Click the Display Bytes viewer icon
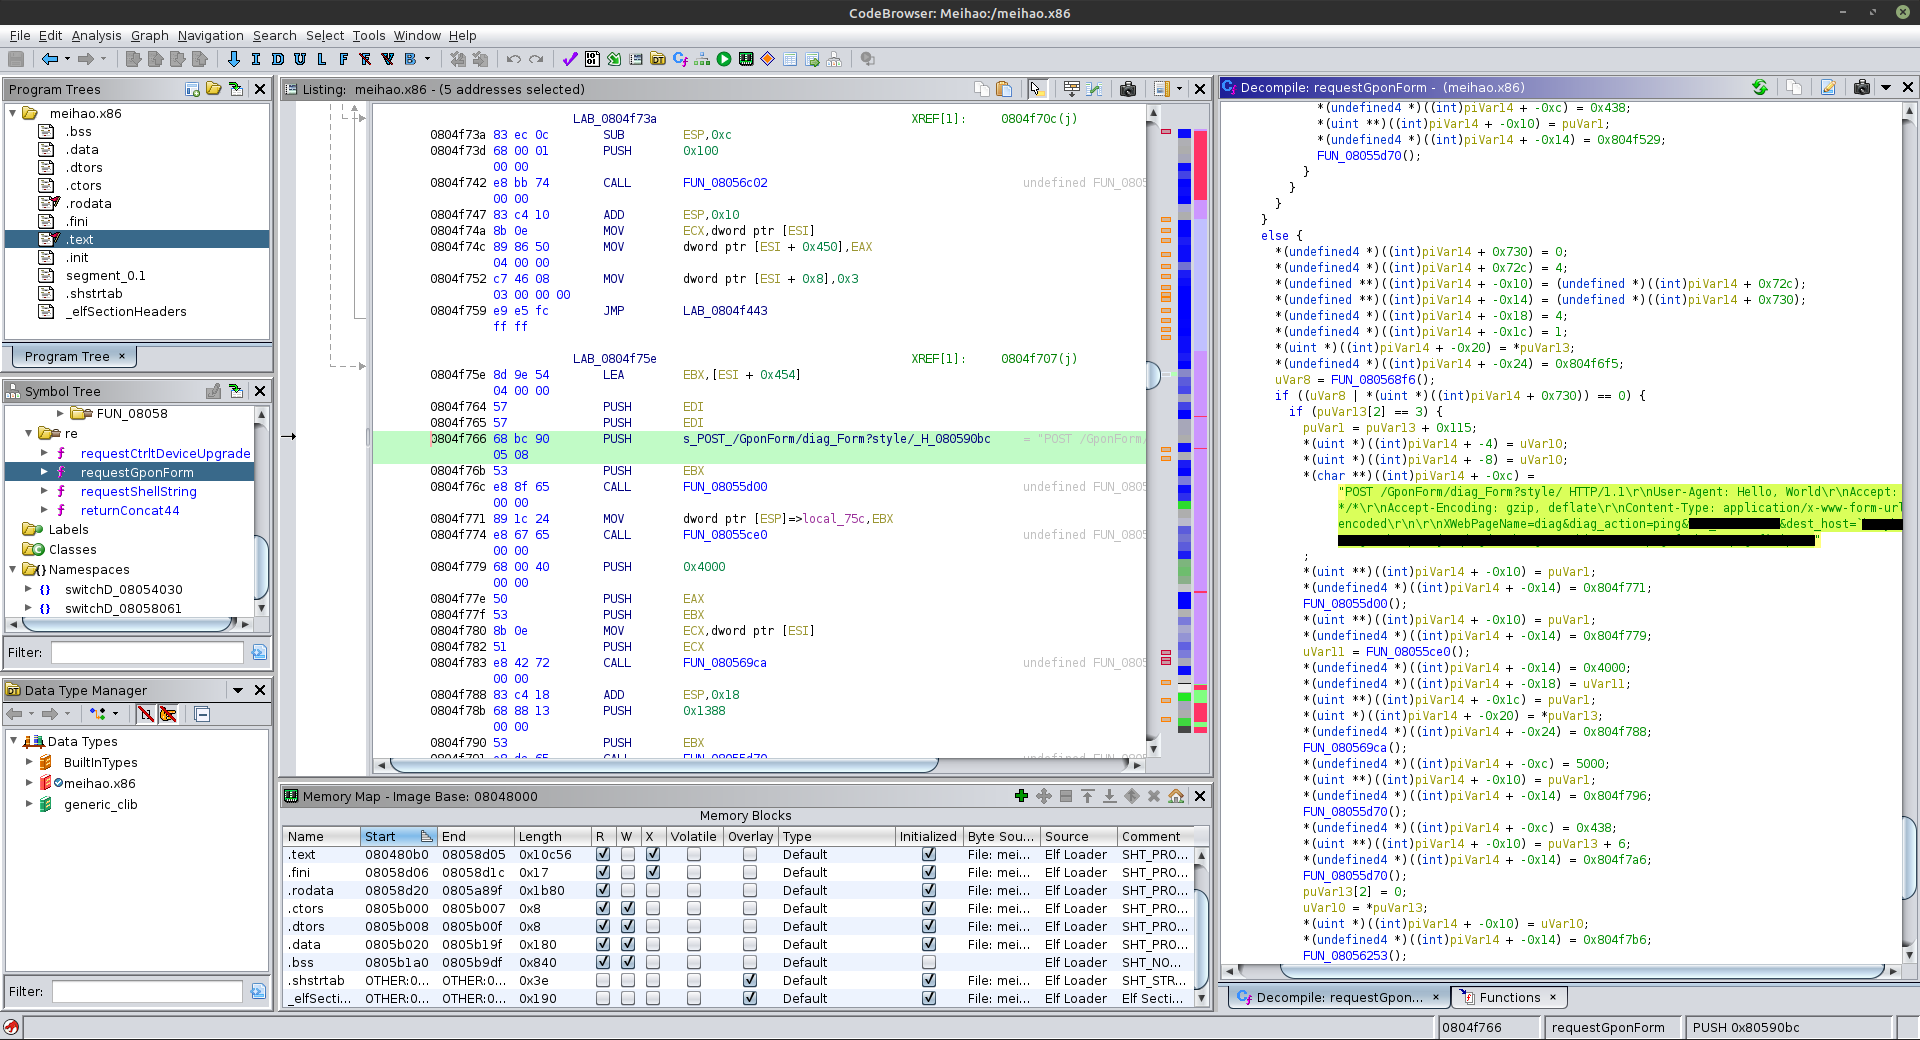1920x1040 pixels. click(592, 59)
